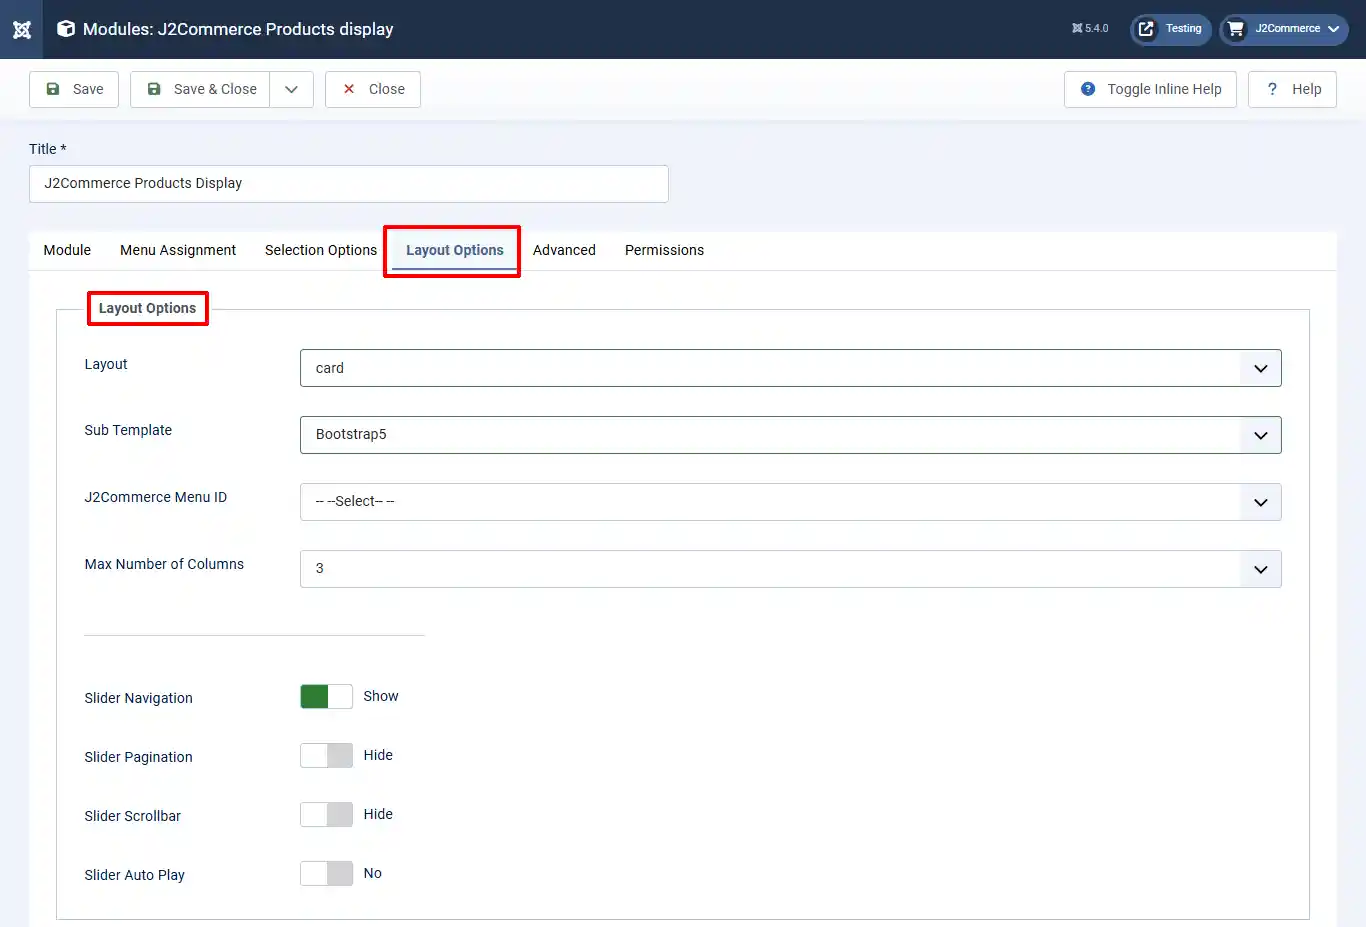This screenshot has height=927, width=1366.
Task: Open the Layout dropdown showing card
Action: coord(790,368)
